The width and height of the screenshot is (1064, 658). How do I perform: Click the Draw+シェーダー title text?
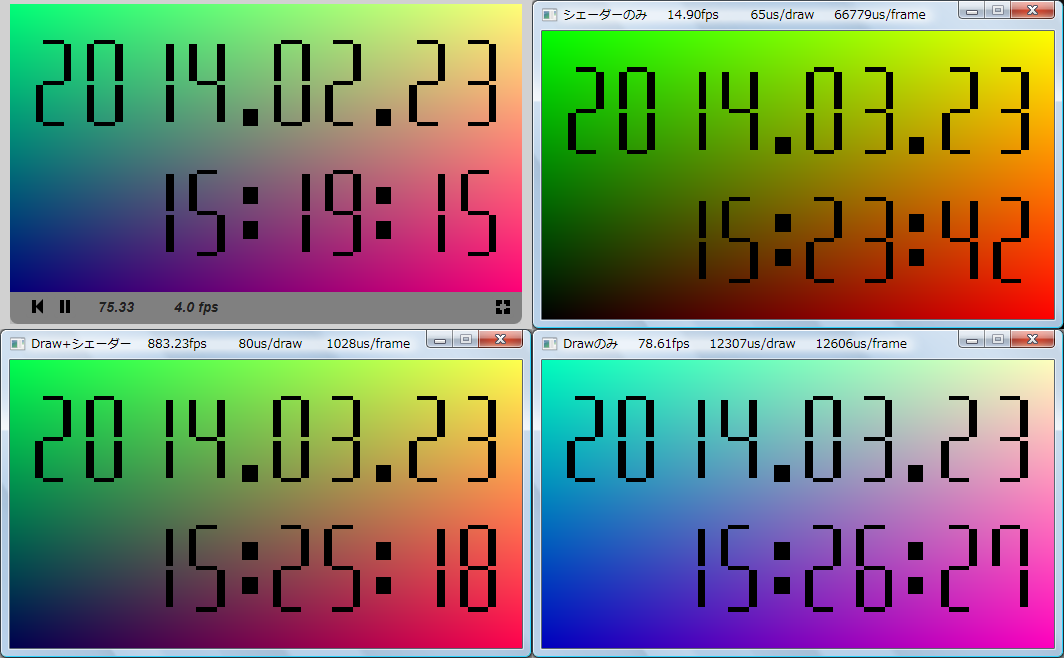[81, 344]
